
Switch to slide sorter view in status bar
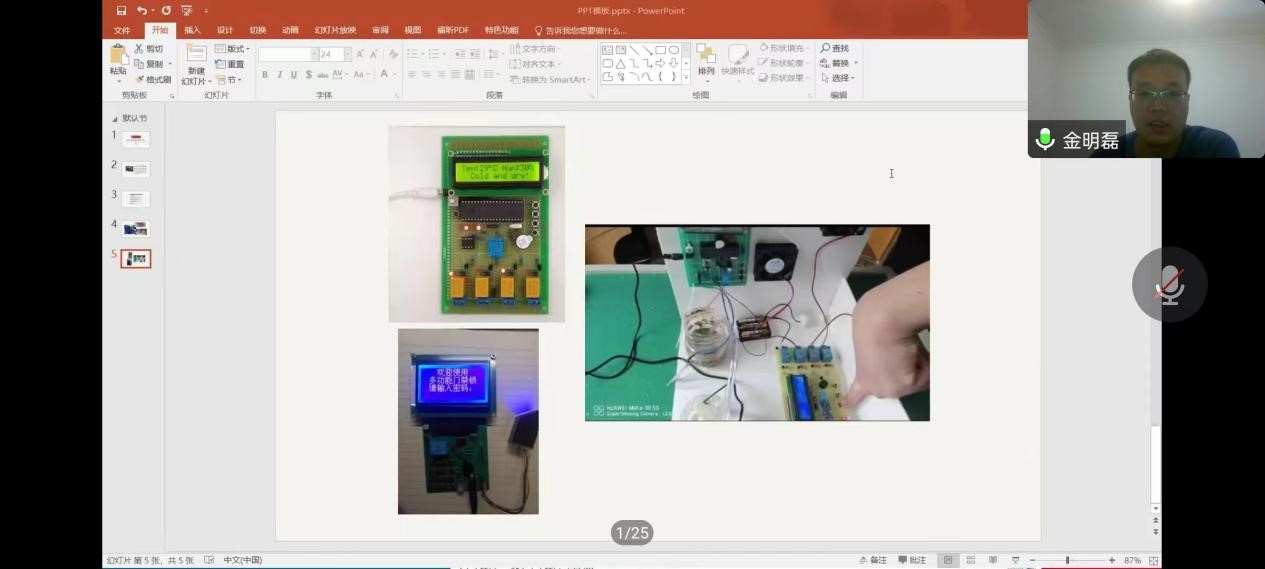point(970,560)
